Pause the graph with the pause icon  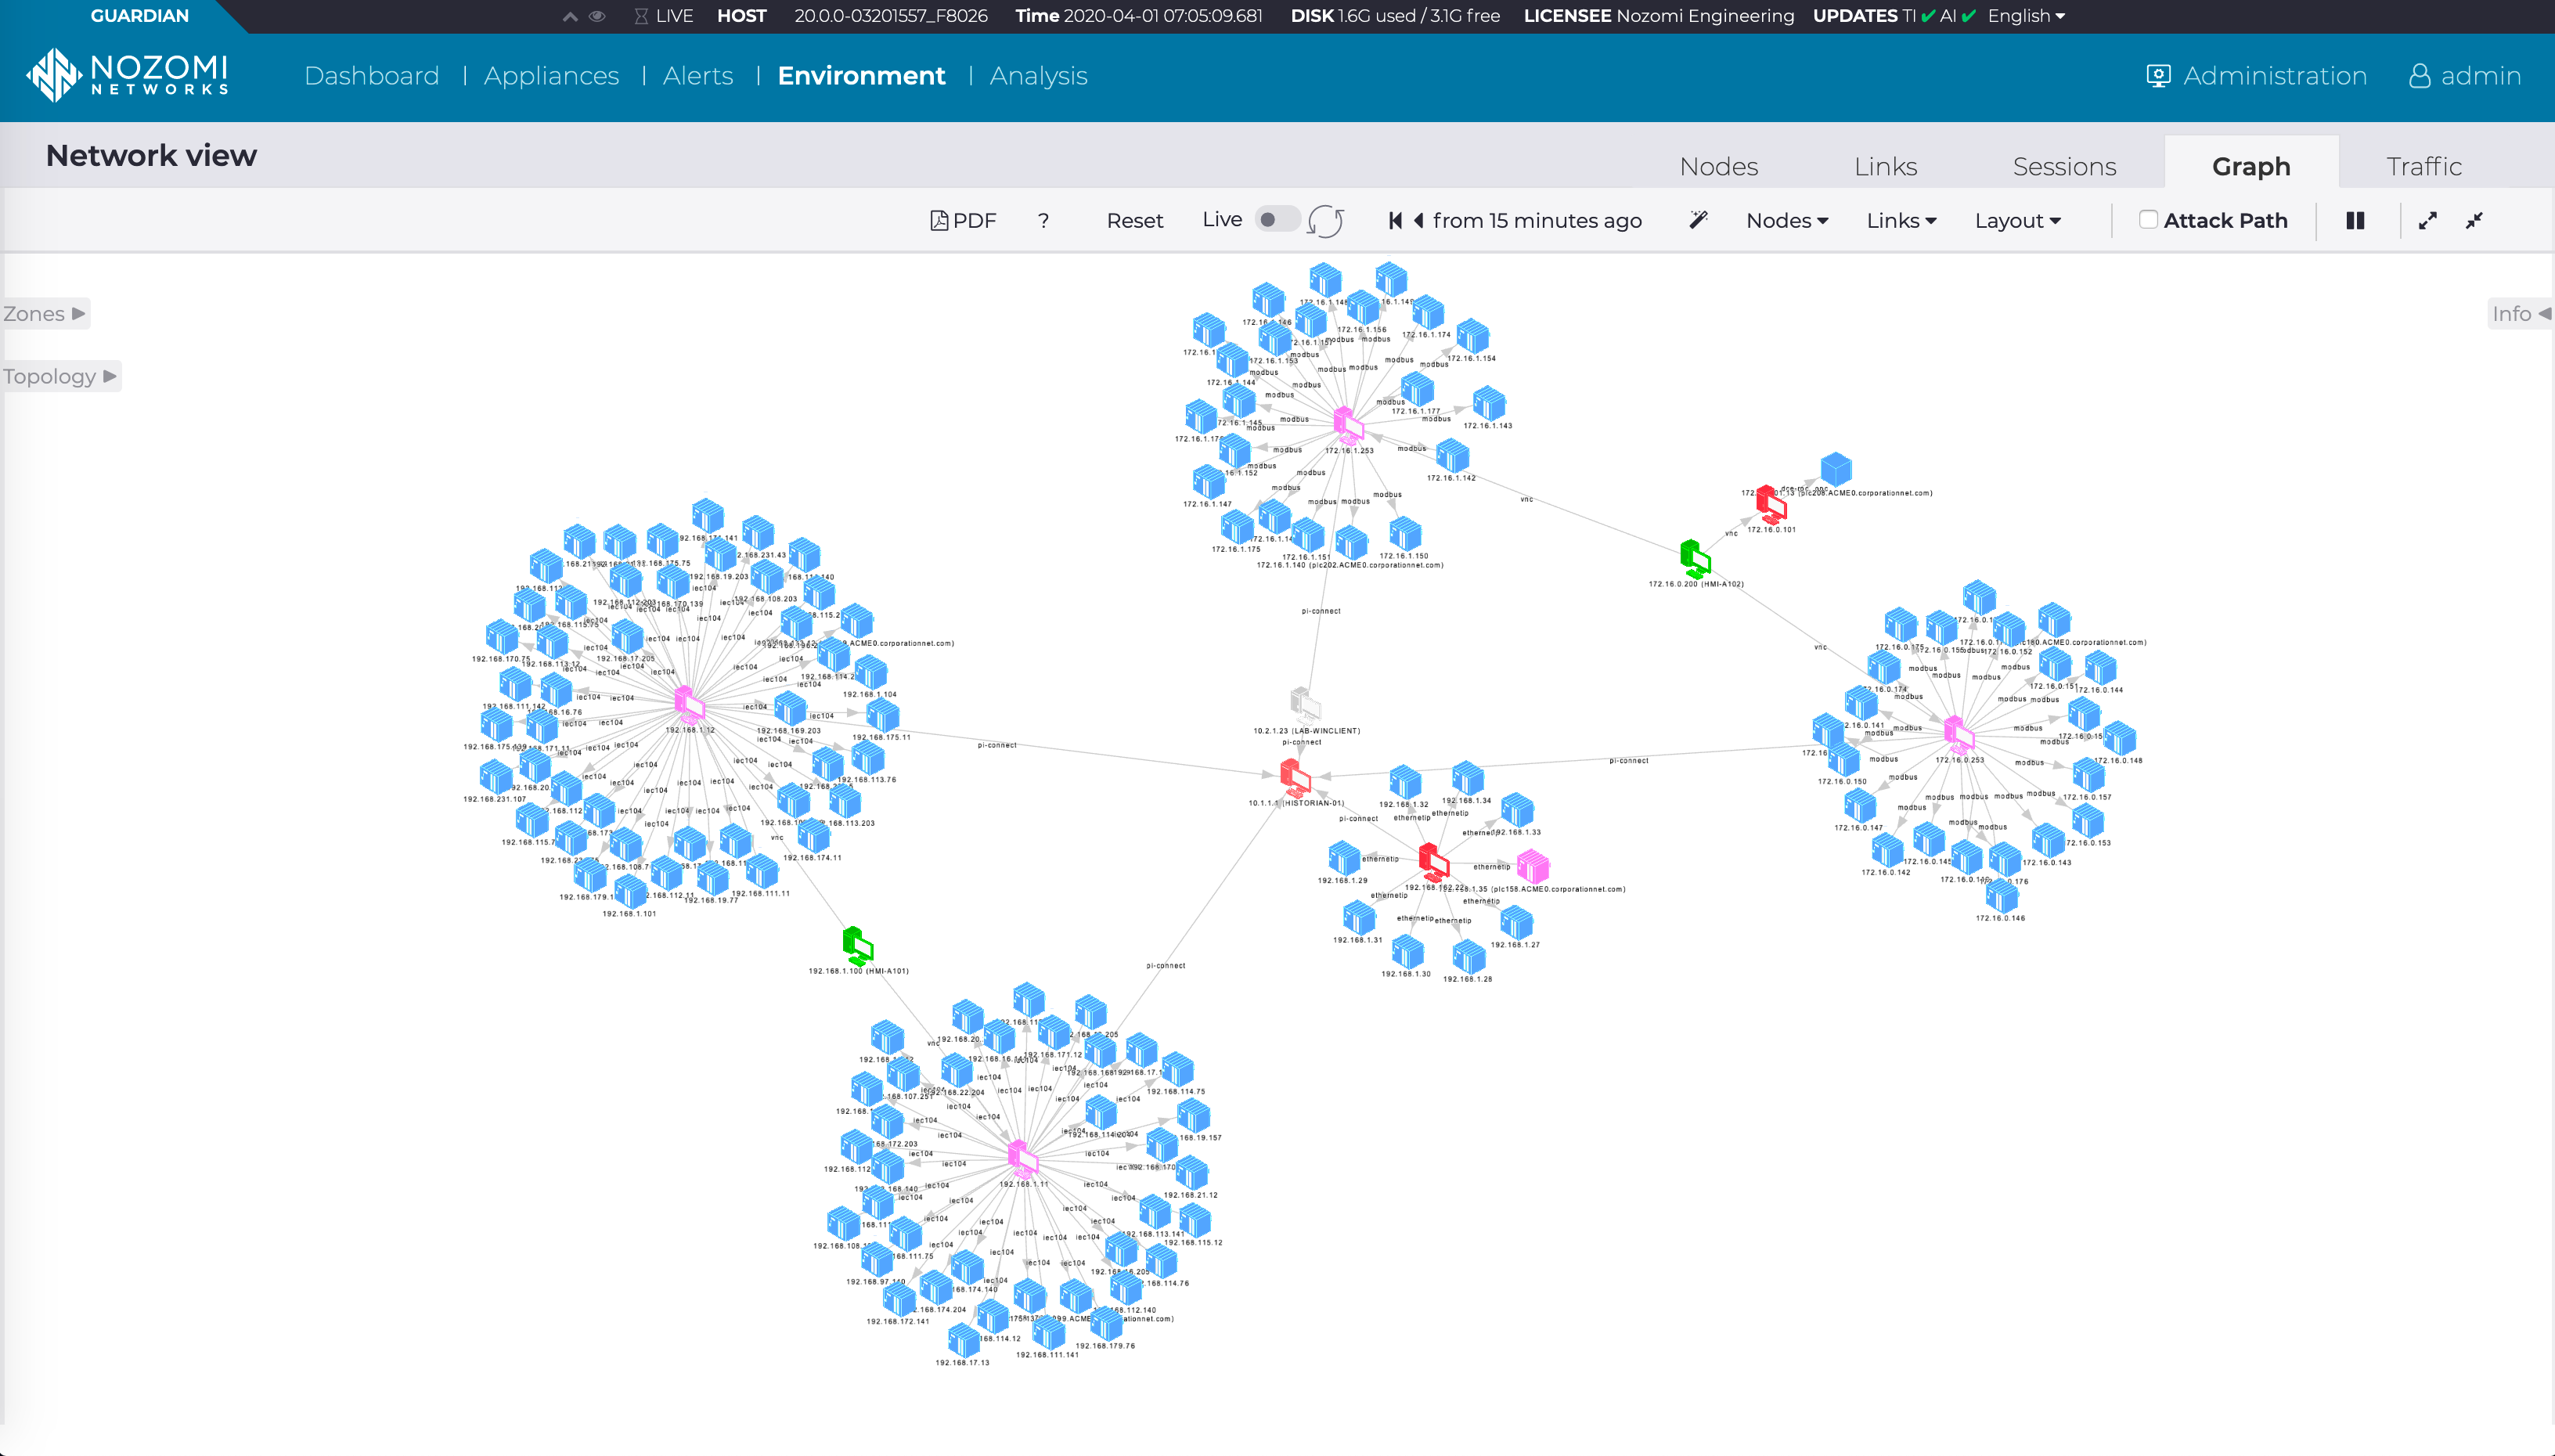click(2355, 220)
